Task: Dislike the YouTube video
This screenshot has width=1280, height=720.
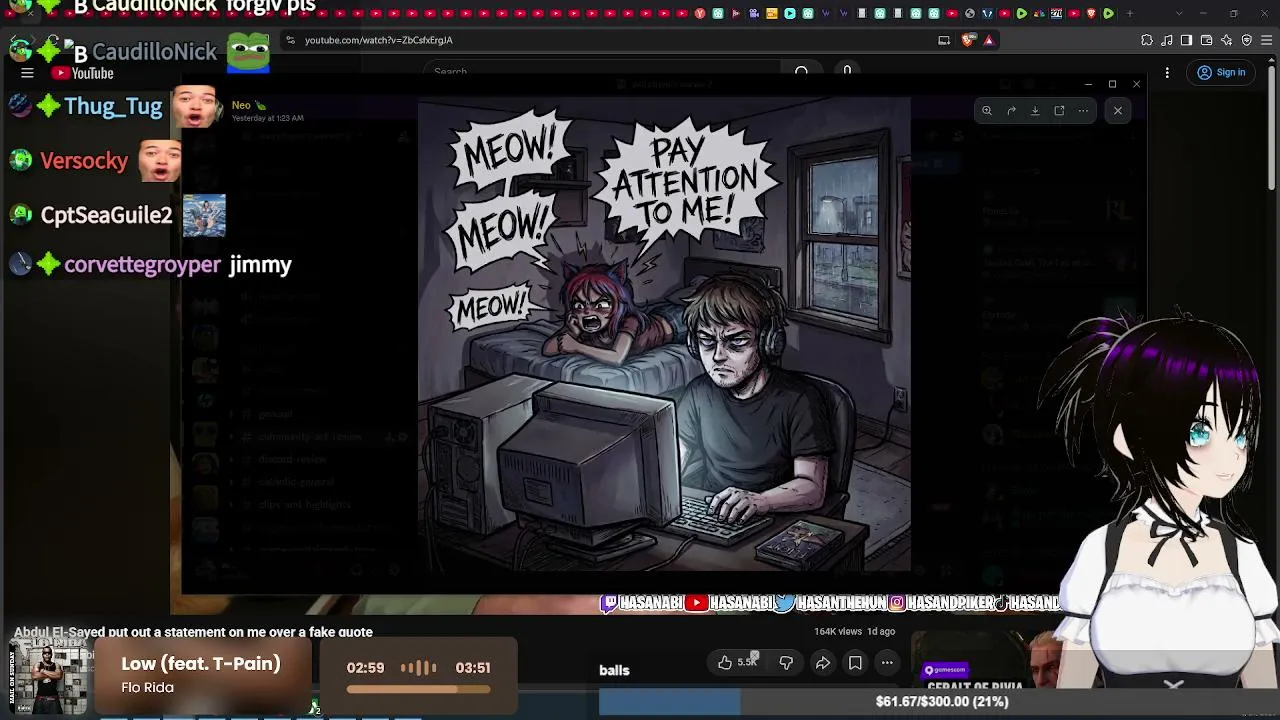Action: tap(786, 662)
